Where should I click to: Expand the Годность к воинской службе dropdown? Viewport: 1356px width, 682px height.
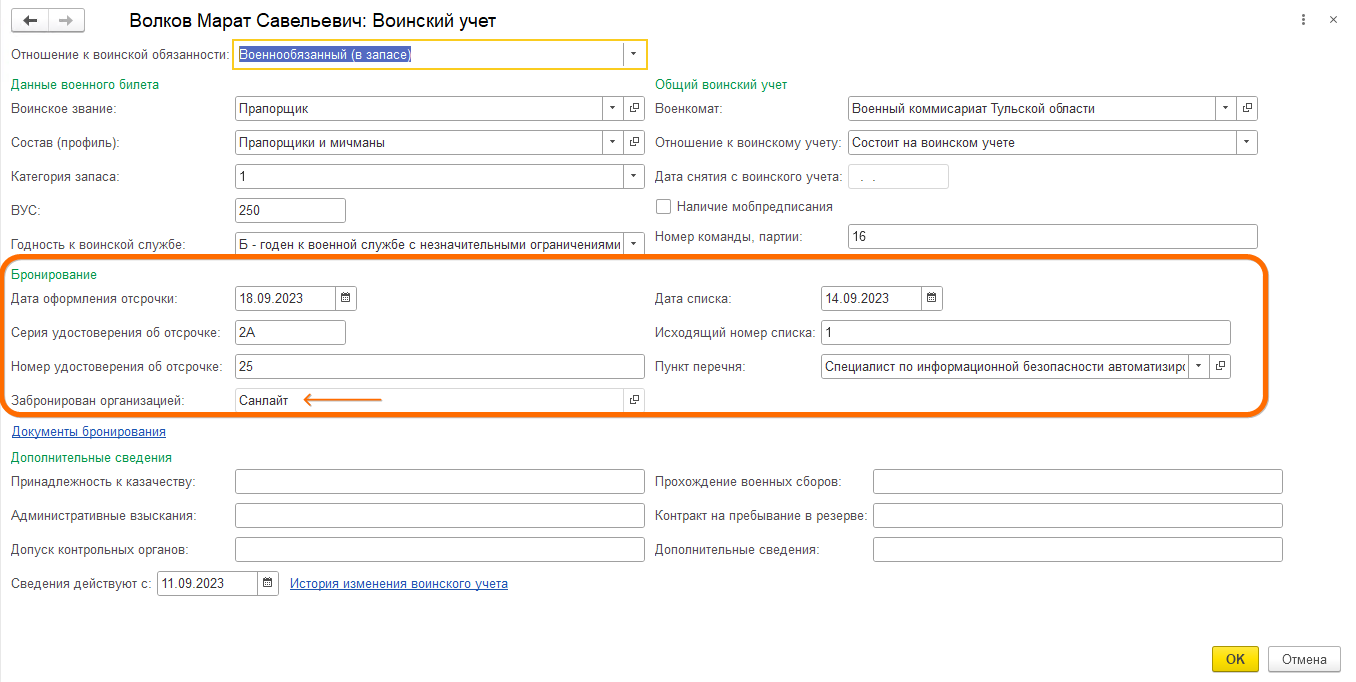pyautogui.click(x=634, y=244)
